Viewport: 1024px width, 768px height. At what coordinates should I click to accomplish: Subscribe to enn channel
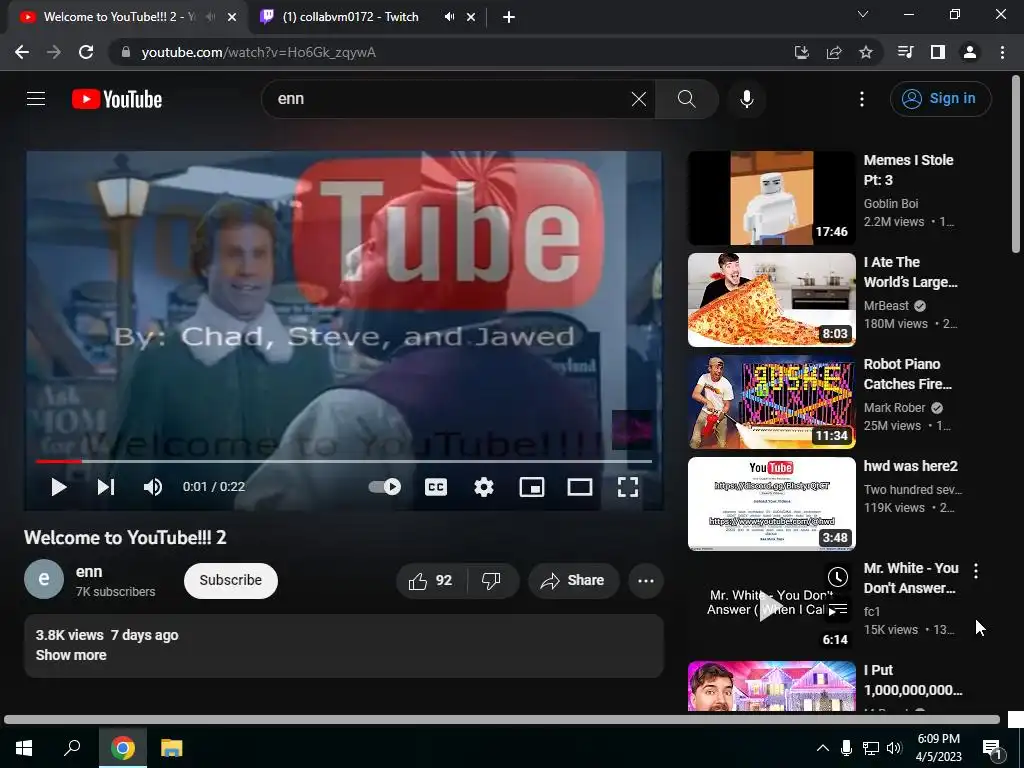[231, 581]
